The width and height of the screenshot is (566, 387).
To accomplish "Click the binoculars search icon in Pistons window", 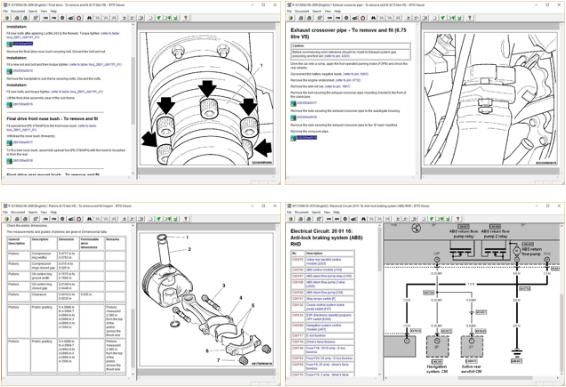I will click(x=89, y=219).
